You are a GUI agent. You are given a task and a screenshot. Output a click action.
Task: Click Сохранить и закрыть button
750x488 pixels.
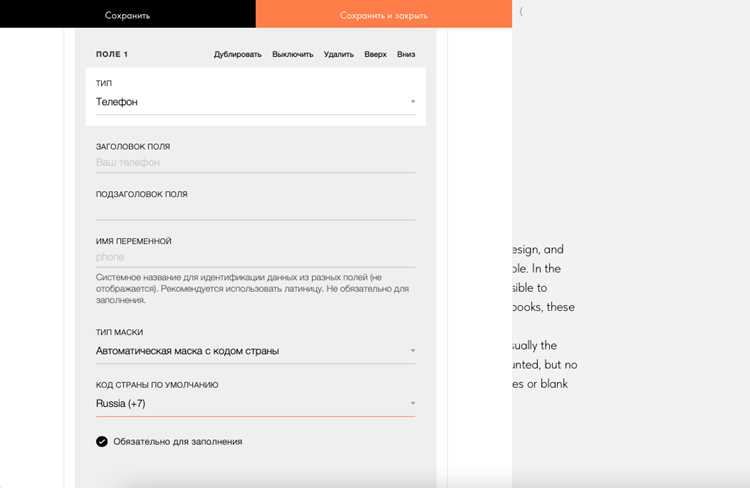pos(384,14)
